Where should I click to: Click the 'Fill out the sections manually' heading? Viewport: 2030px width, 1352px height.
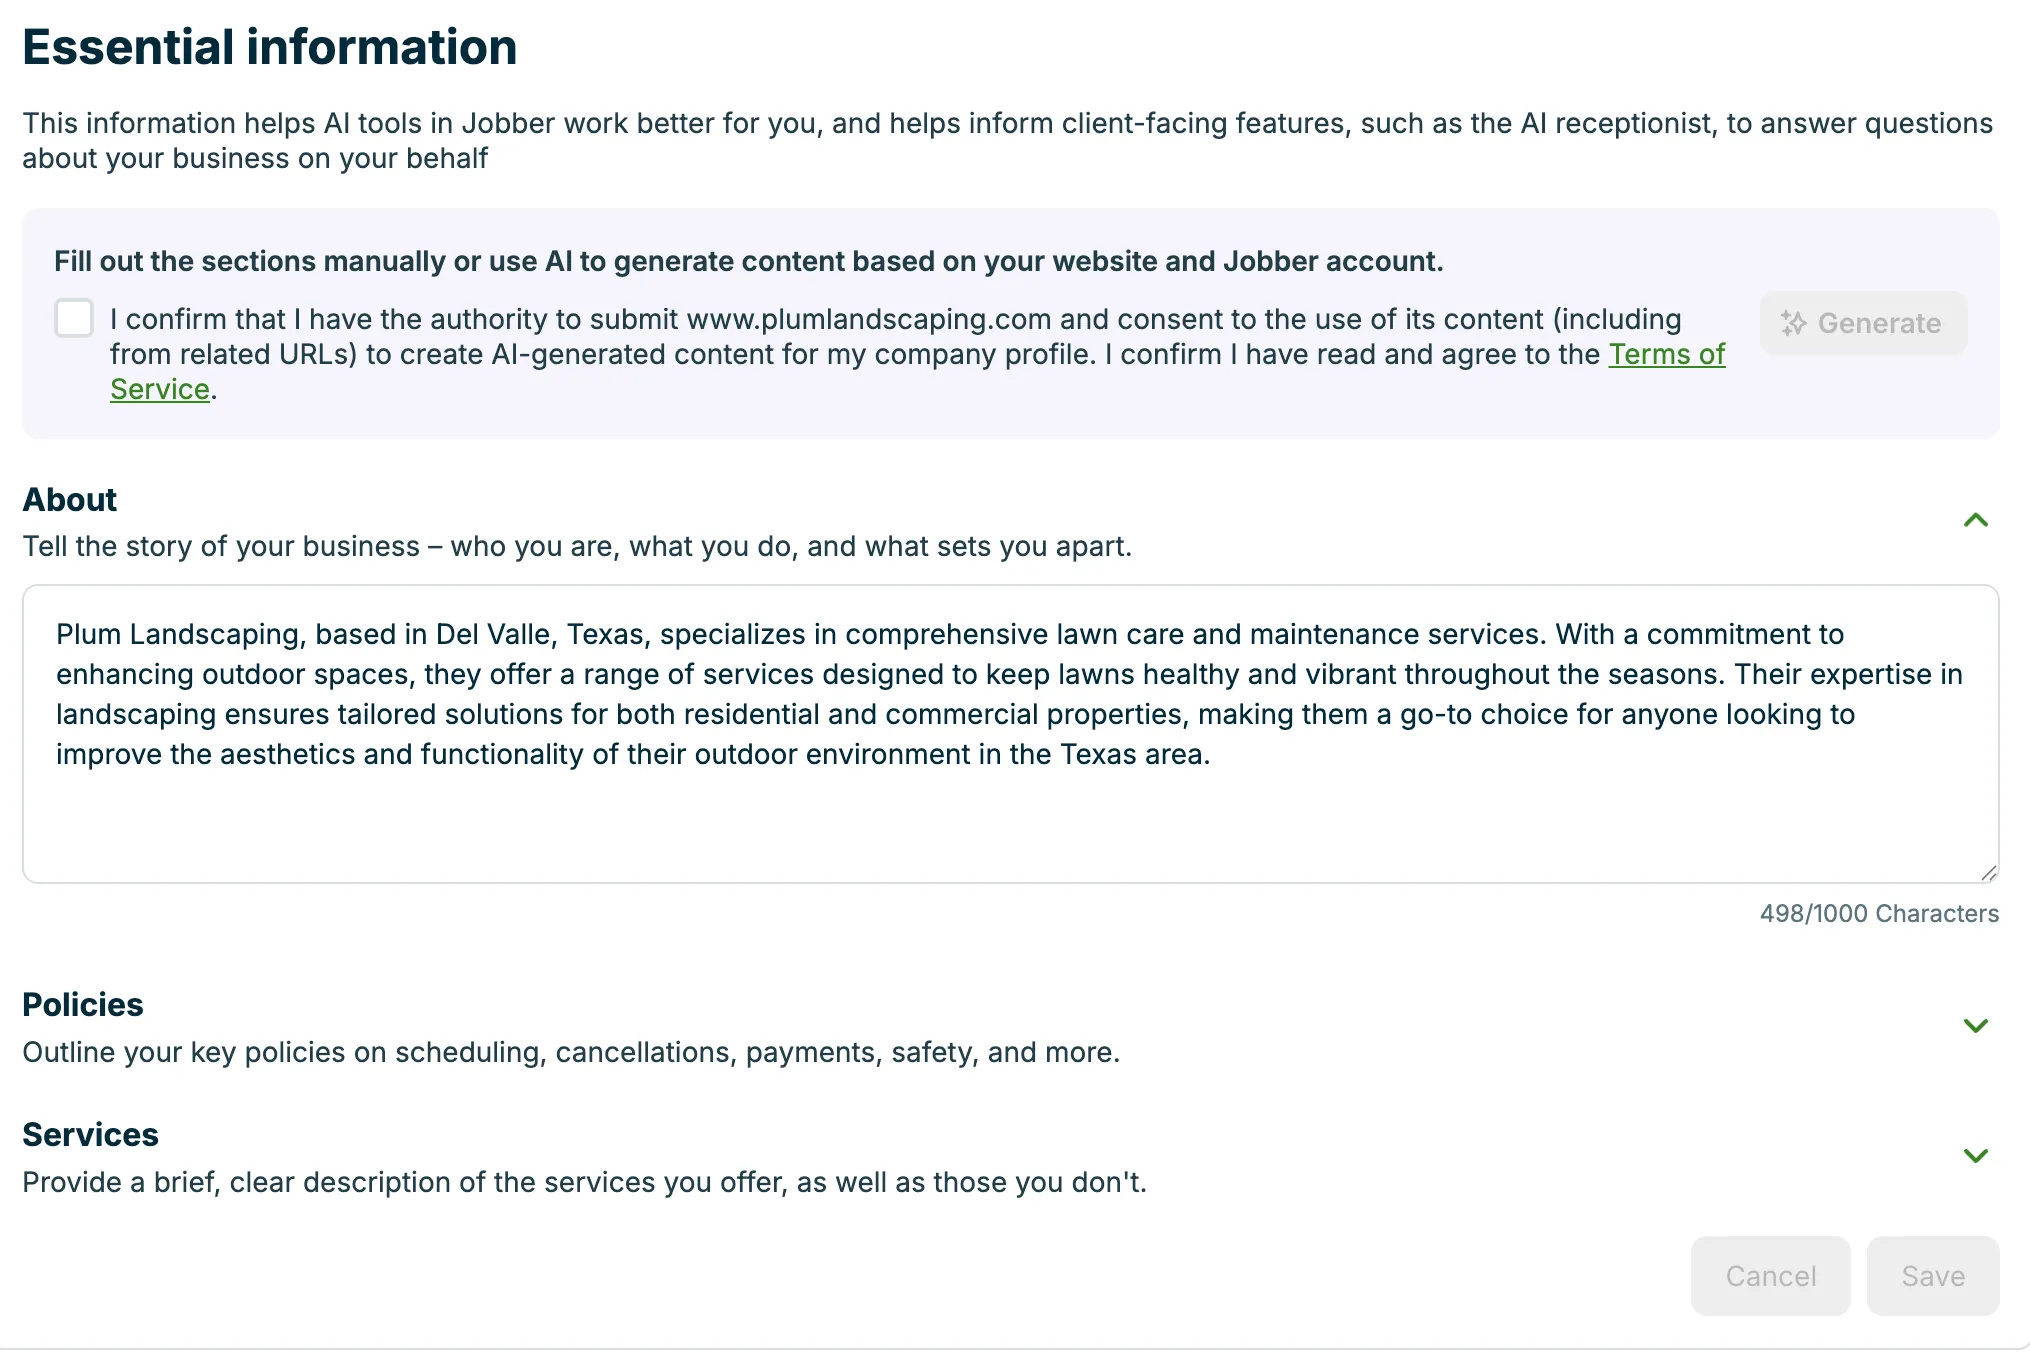pyautogui.click(x=749, y=261)
